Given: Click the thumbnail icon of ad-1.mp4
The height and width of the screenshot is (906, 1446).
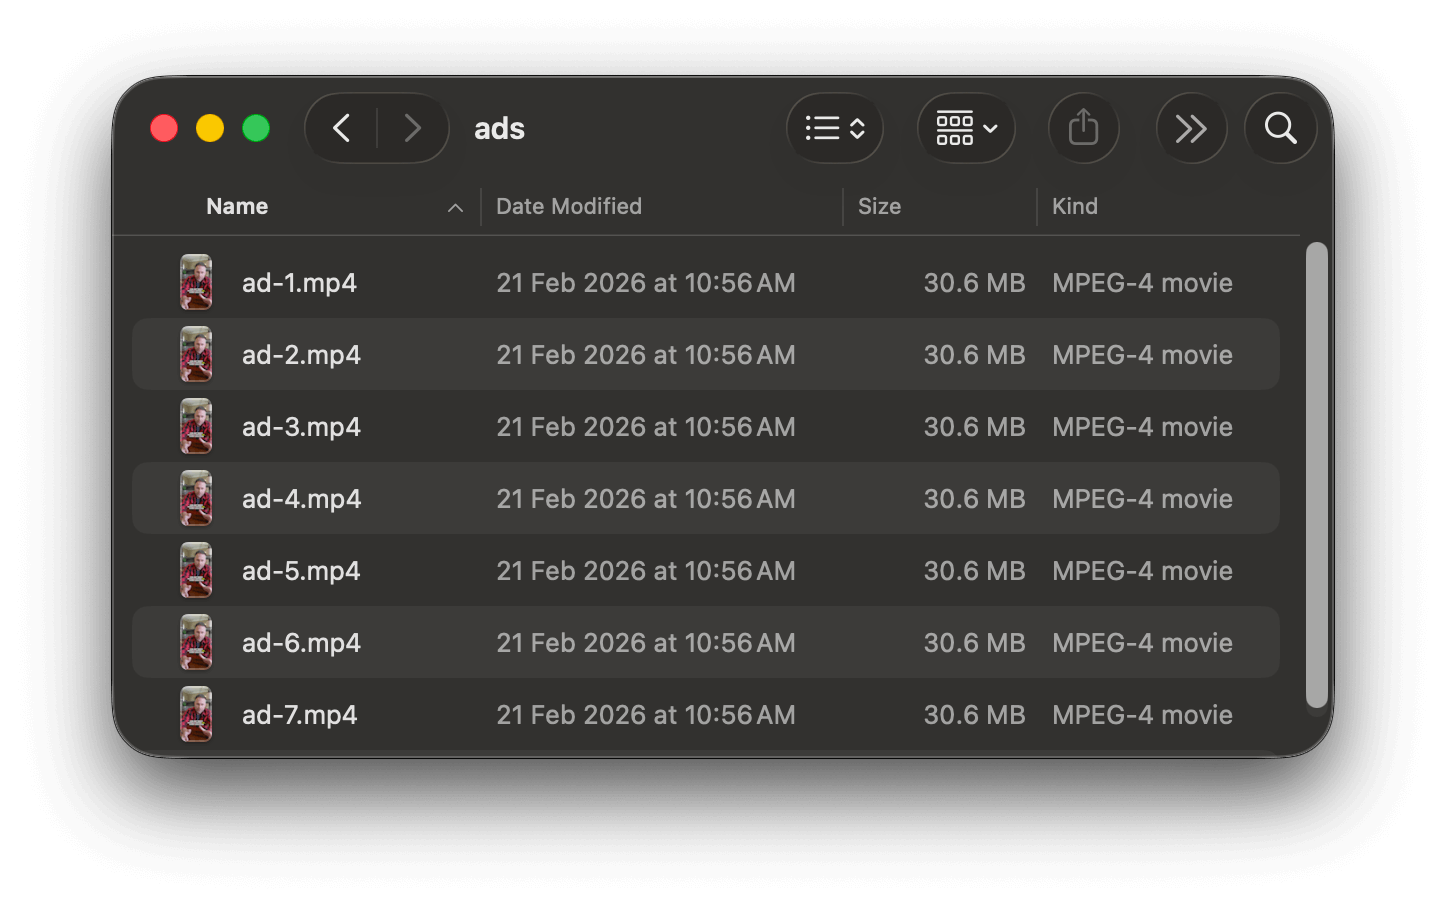Looking at the screenshot, I should [x=196, y=282].
